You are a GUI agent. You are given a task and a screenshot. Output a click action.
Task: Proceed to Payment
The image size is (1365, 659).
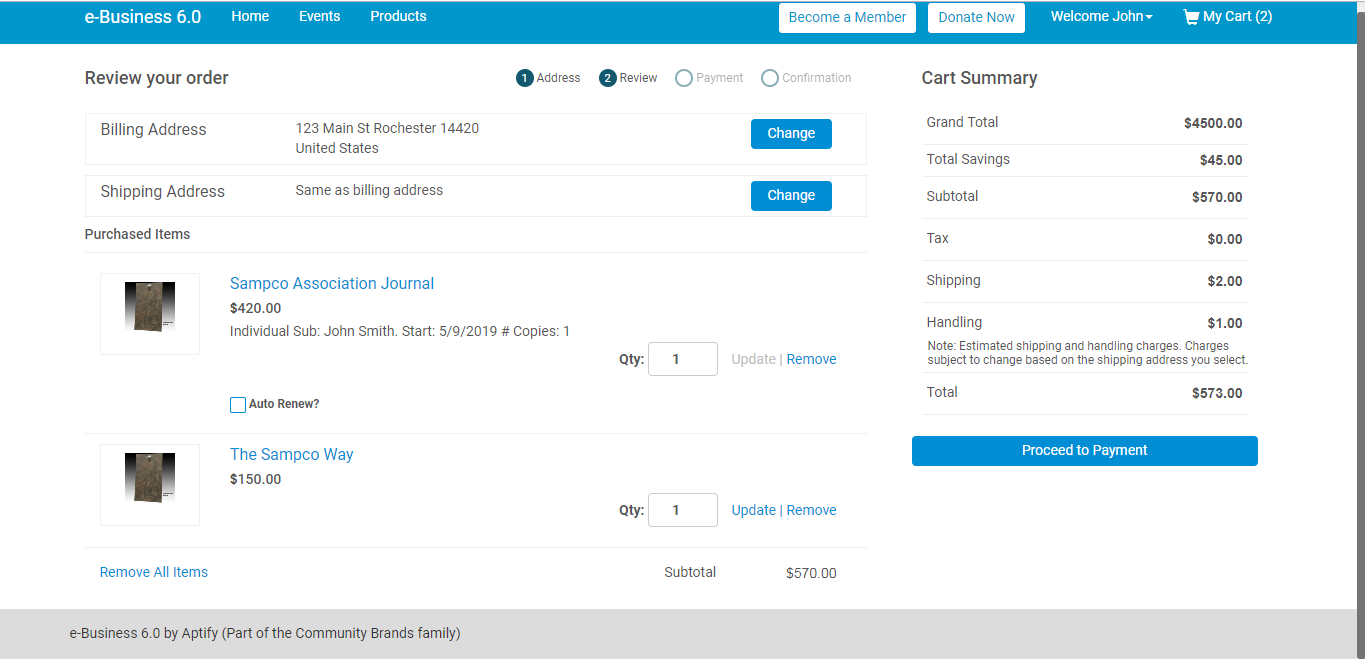click(1084, 450)
